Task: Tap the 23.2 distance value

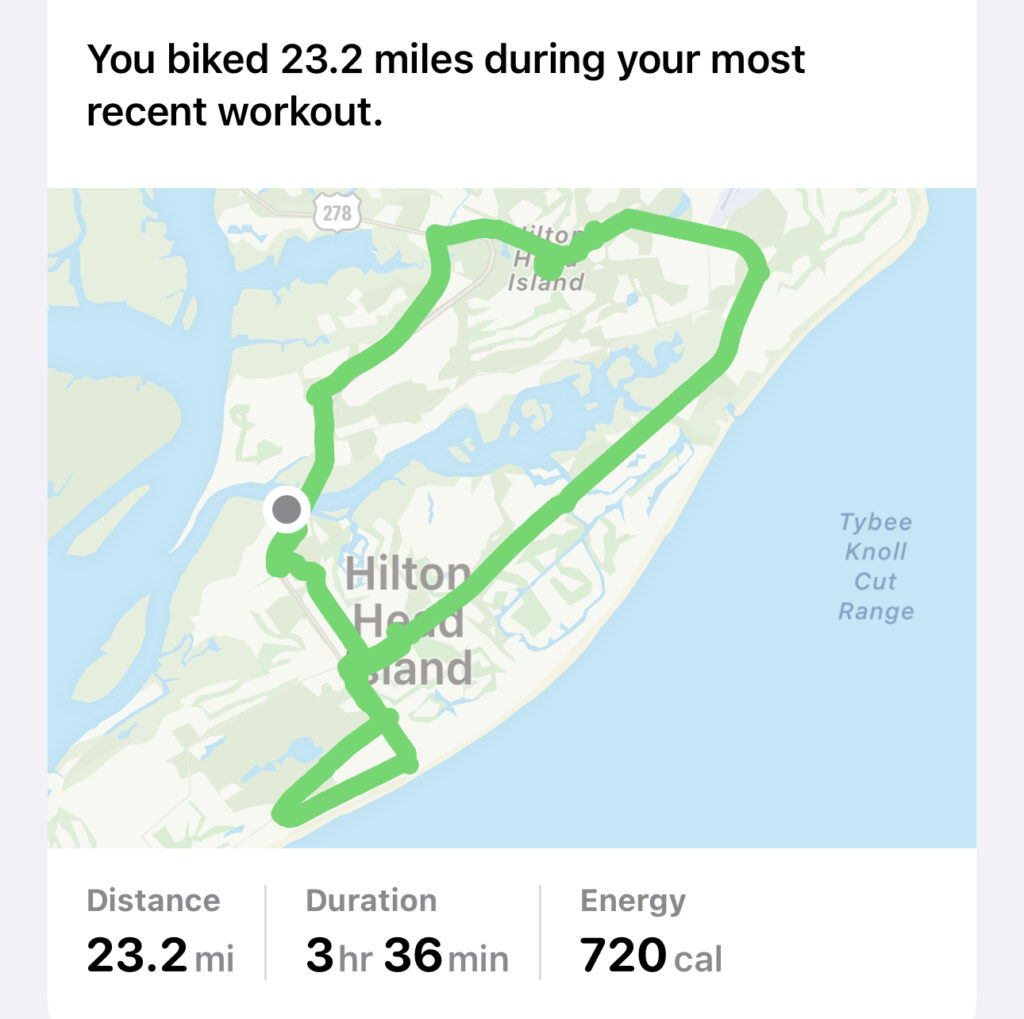Action: 137,954
